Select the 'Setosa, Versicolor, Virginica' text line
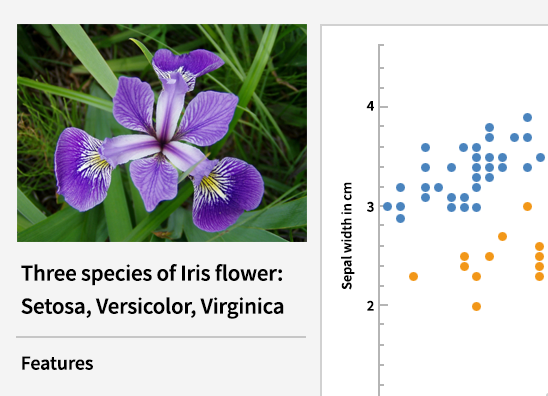Viewport: 548px width, 396px height. coord(152,307)
